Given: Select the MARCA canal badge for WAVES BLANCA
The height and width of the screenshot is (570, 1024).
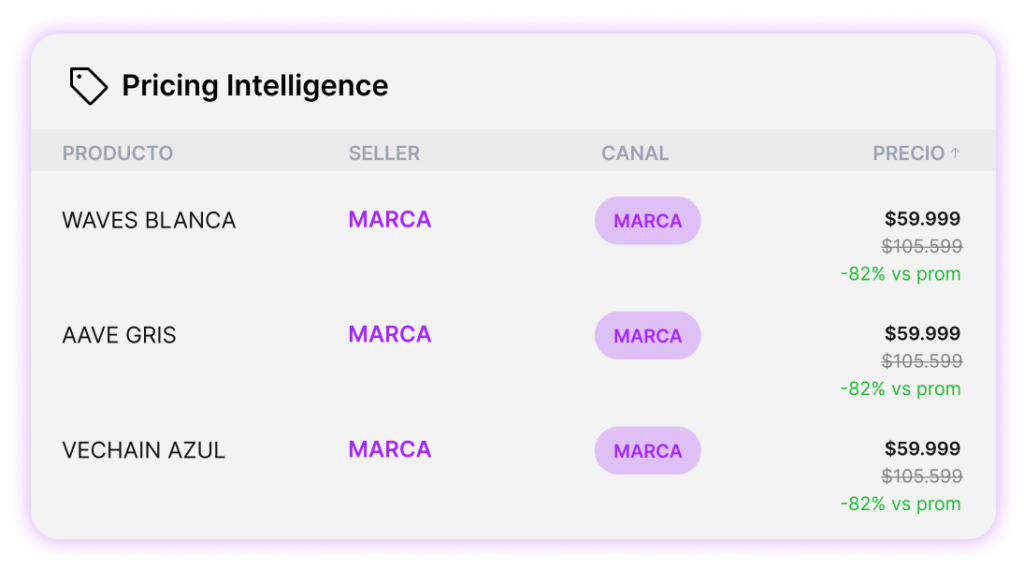Looking at the screenshot, I should [648, 221].
